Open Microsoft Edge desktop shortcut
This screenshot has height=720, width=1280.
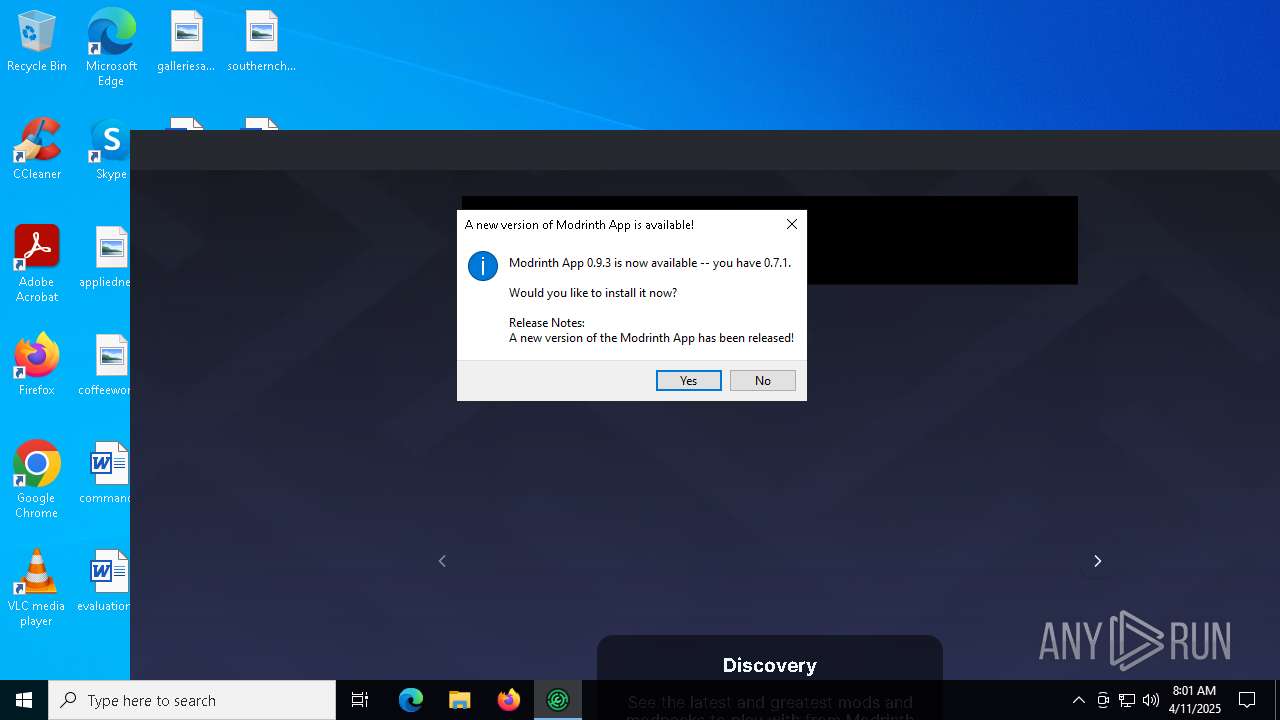coord(111,48)
